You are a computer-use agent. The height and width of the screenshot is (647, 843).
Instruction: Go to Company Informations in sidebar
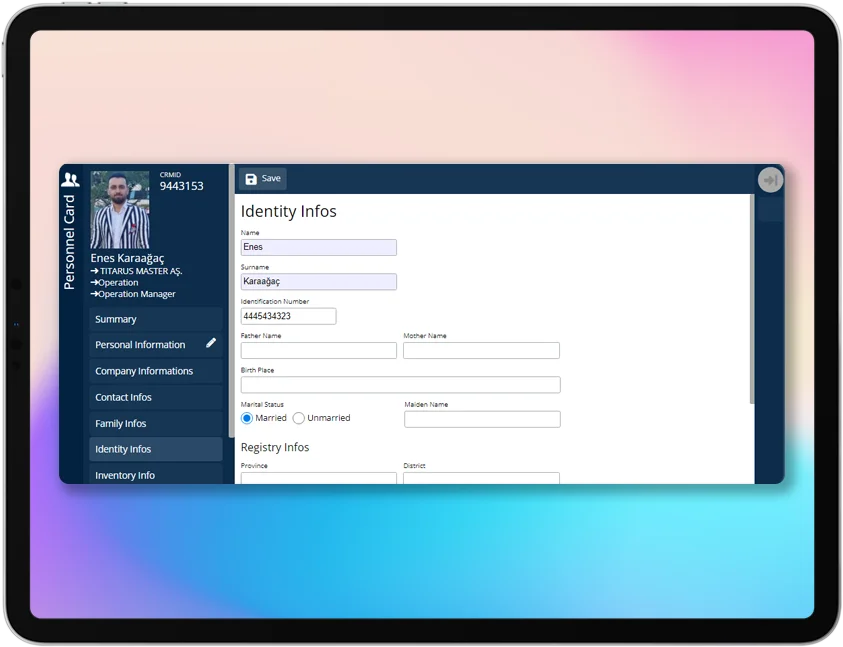[155, 371]
